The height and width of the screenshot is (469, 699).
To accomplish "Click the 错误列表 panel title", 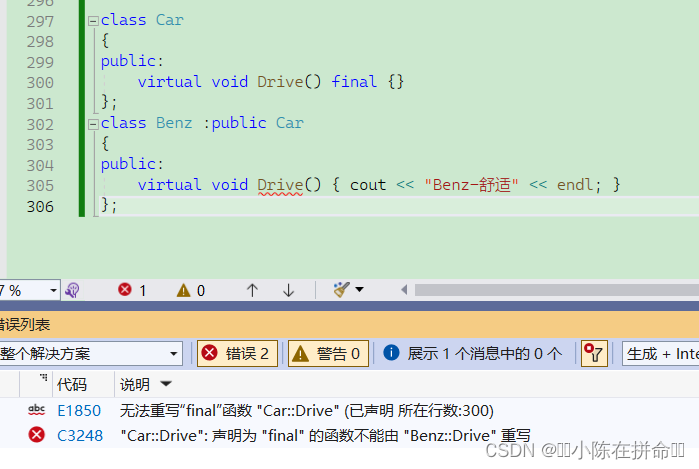I will (25, 325).
